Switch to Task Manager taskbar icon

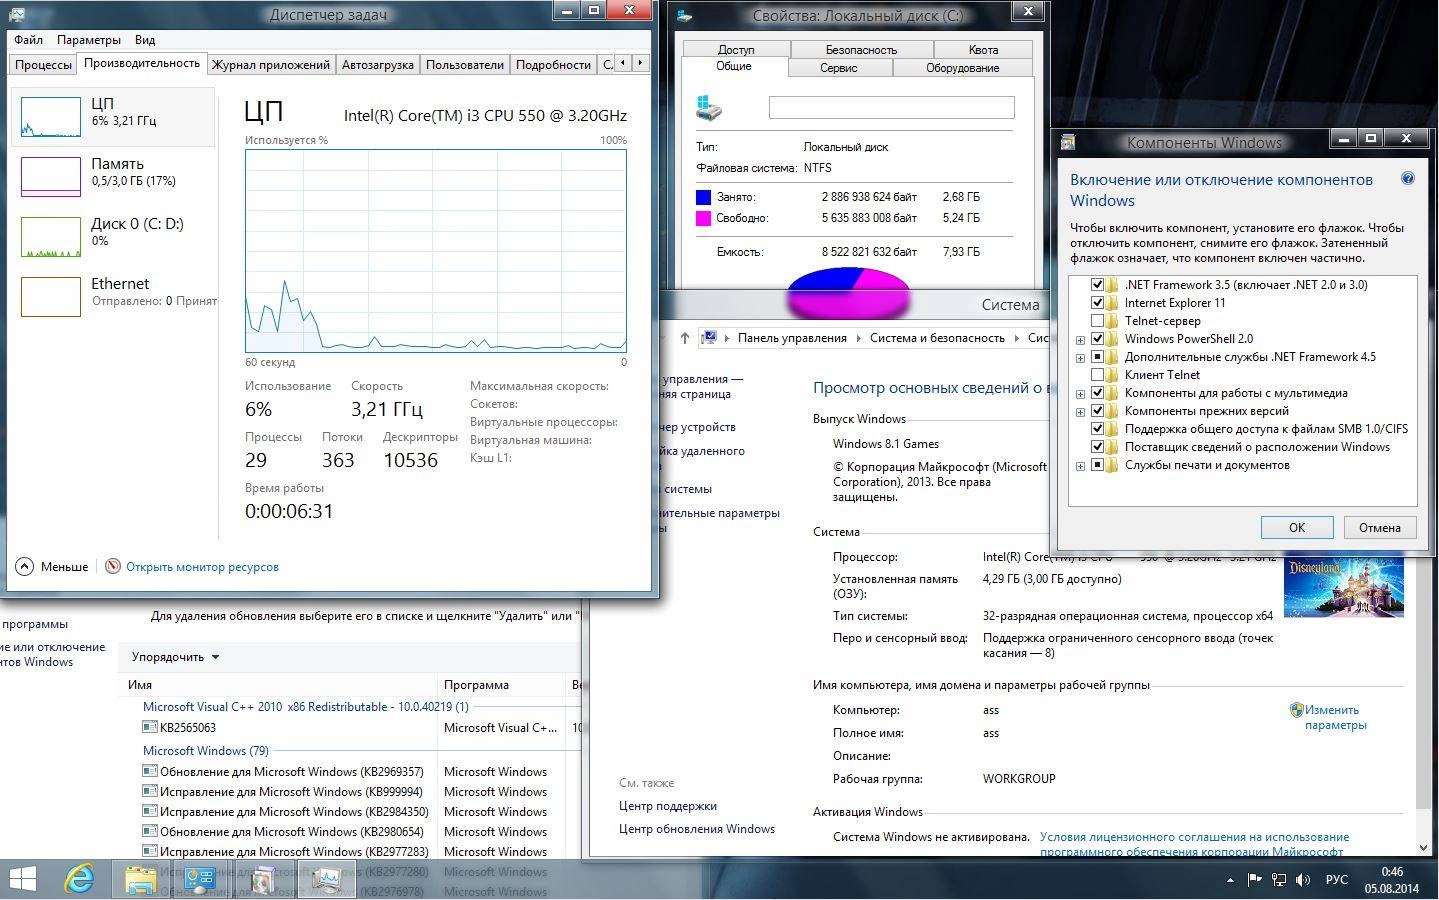326,879
